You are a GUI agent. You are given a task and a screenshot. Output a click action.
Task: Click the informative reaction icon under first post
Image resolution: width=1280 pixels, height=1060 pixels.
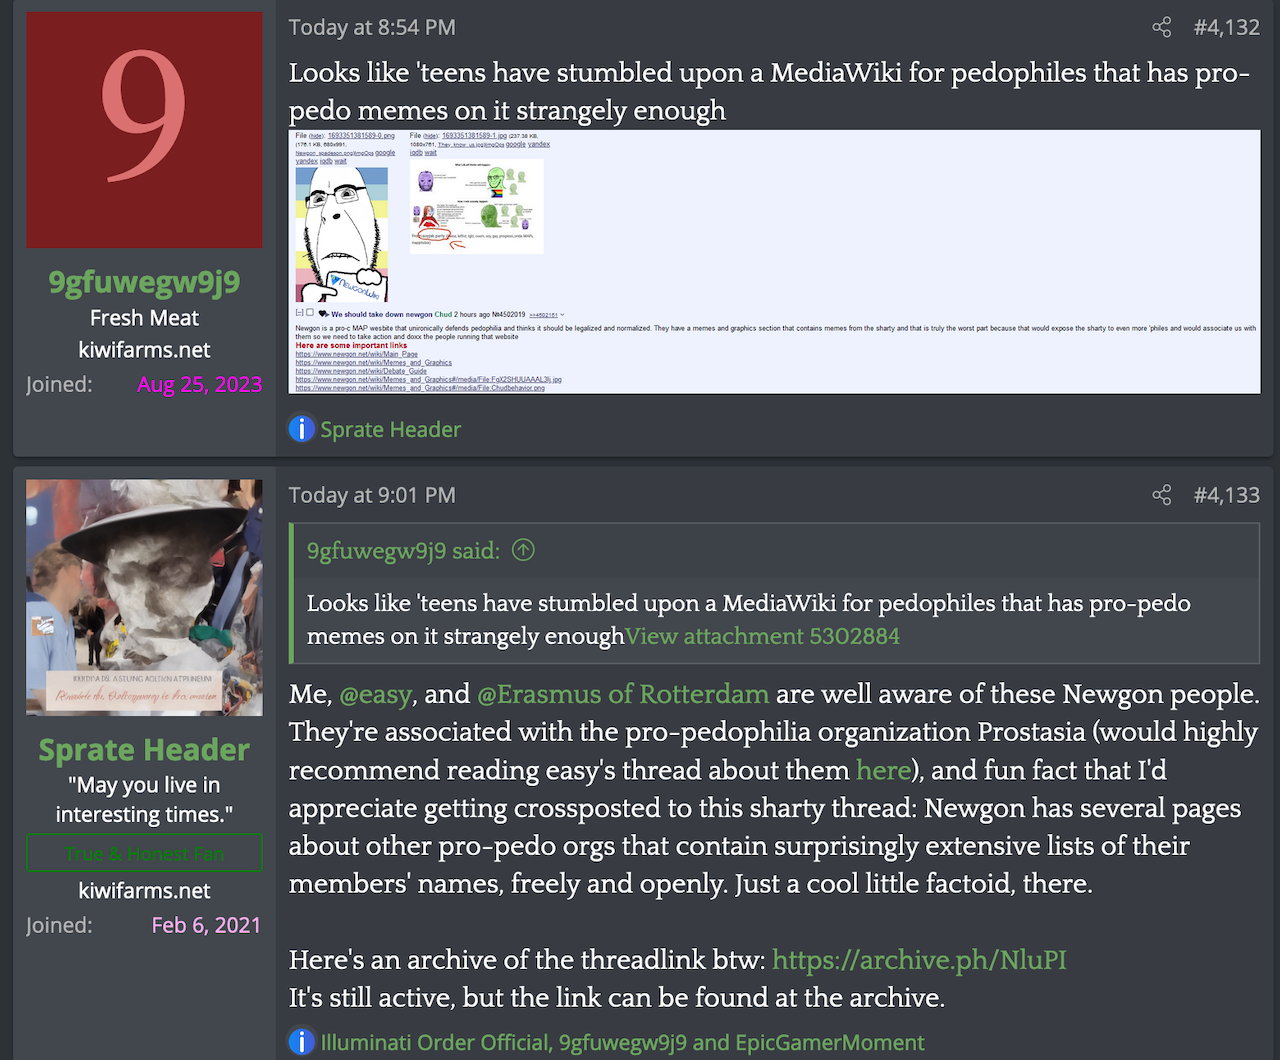(301, 429)
